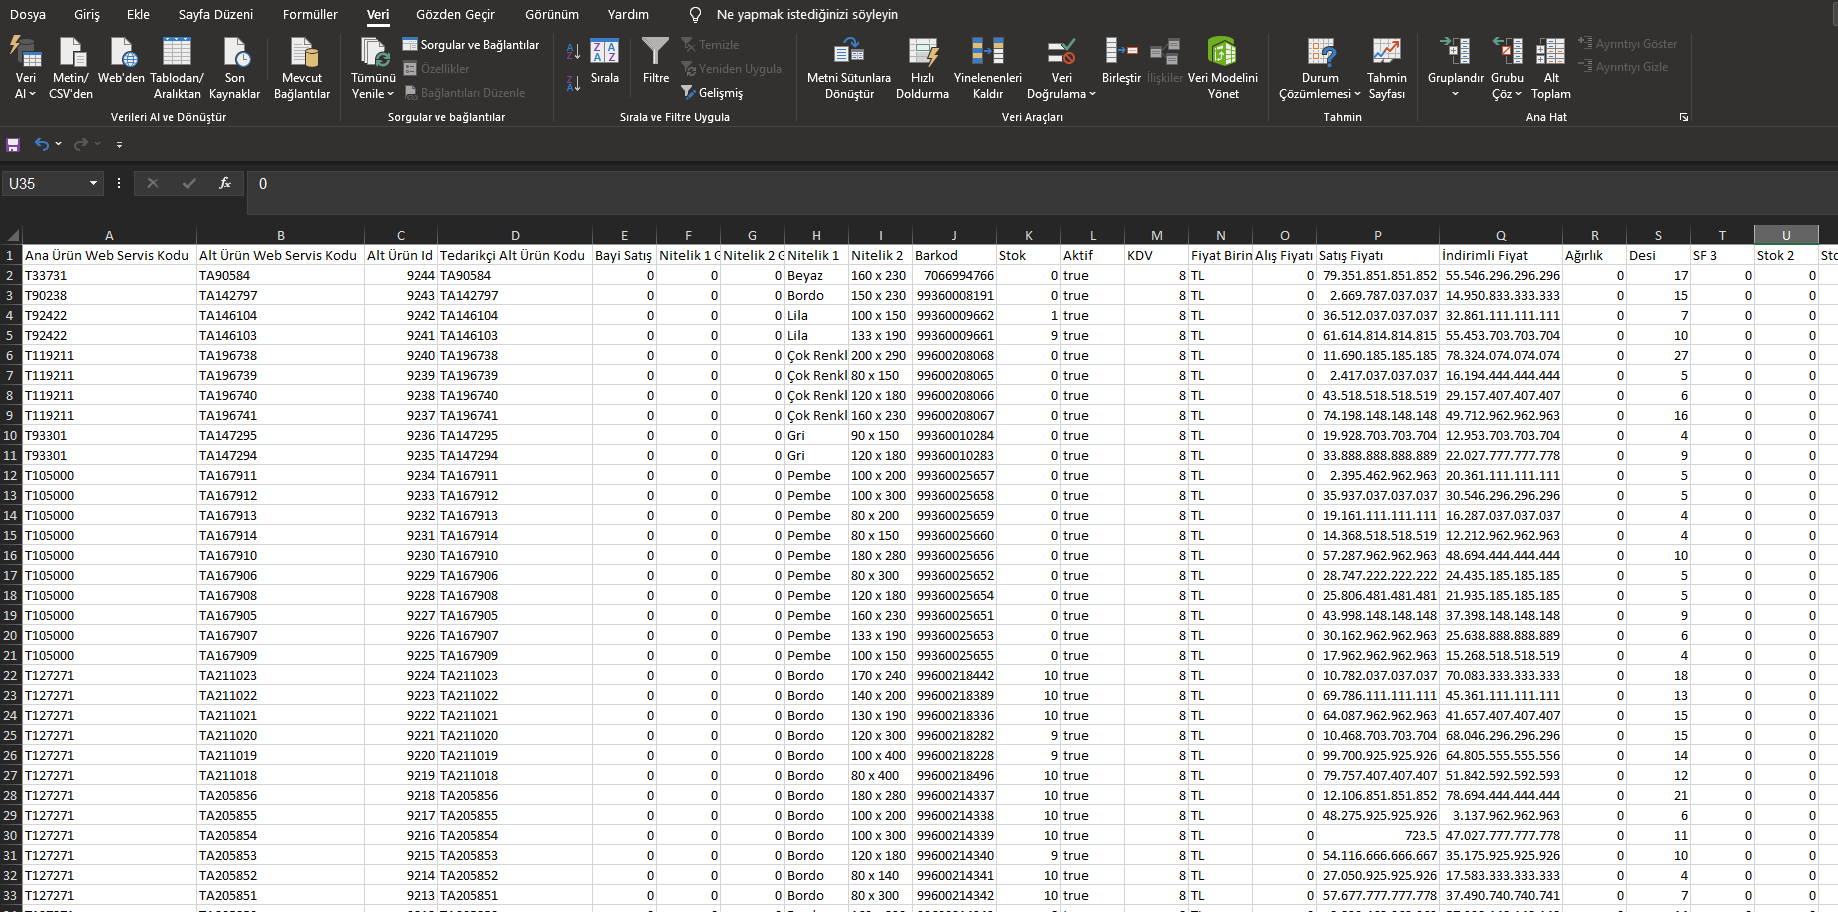Image resolution: width=1838 pixels, height=912 pixels.
Task: Undo the last action
Action: coord(41,145)
